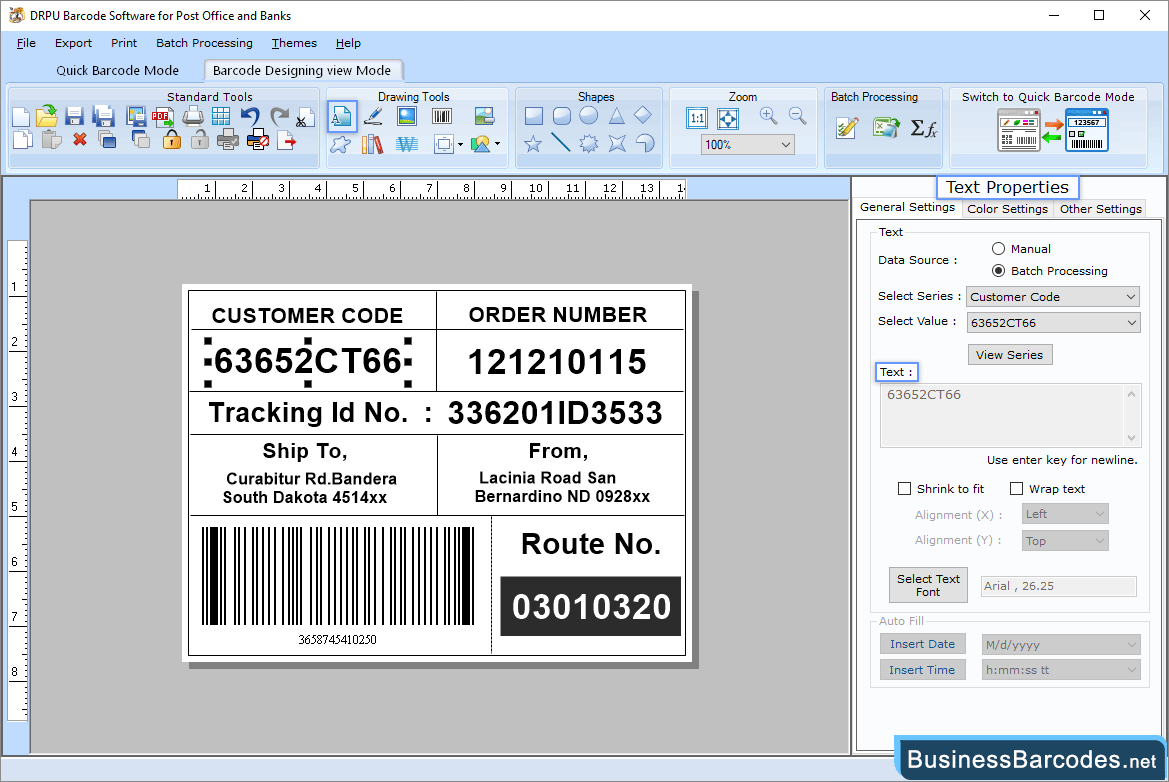The width and height of the screenshot is (1169, 782).
Task: Enable the Shrink to fit checkbox
Action: coord(904,489)
